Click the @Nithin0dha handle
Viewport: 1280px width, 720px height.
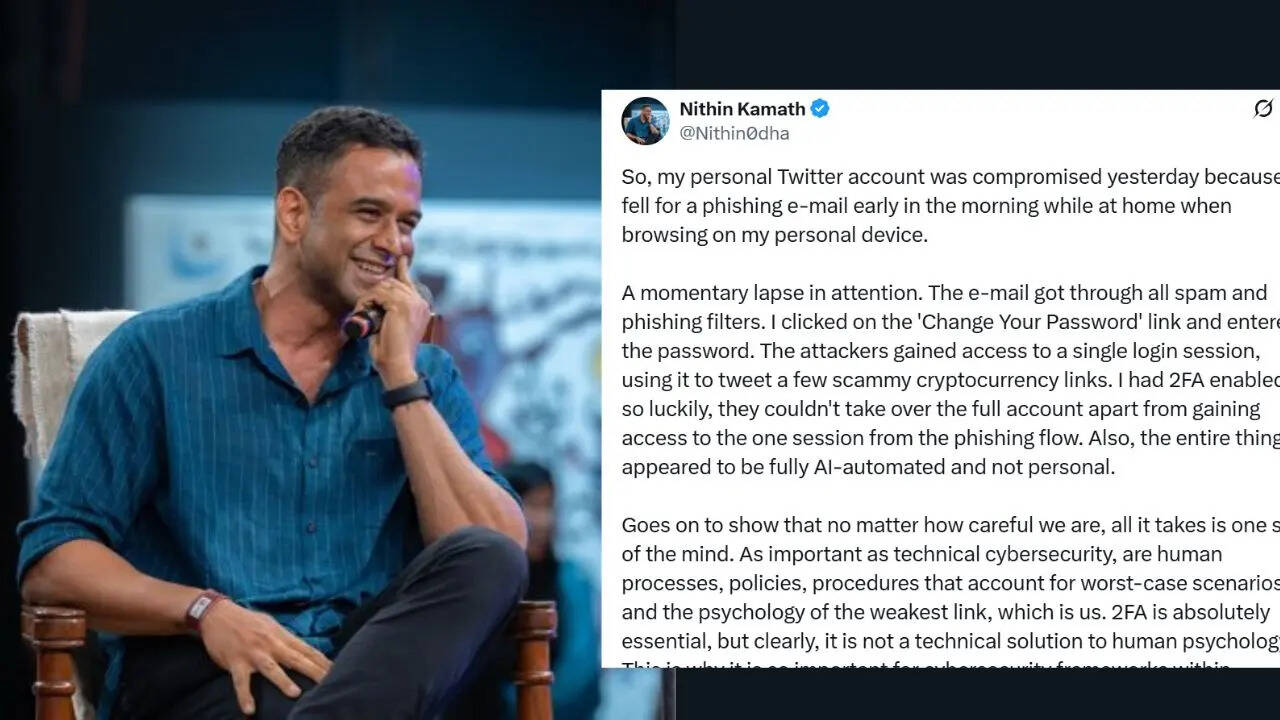(734, 133)
